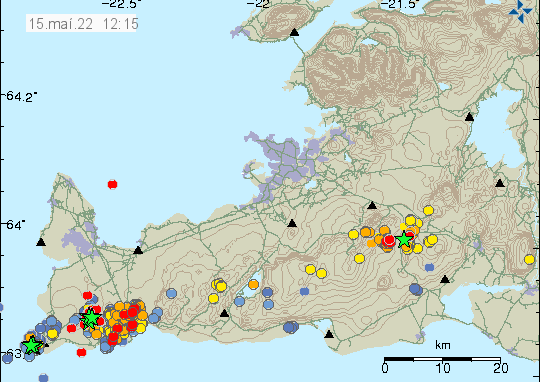
Task: Click the 64.2° latitude label
Action: [21, 96]
